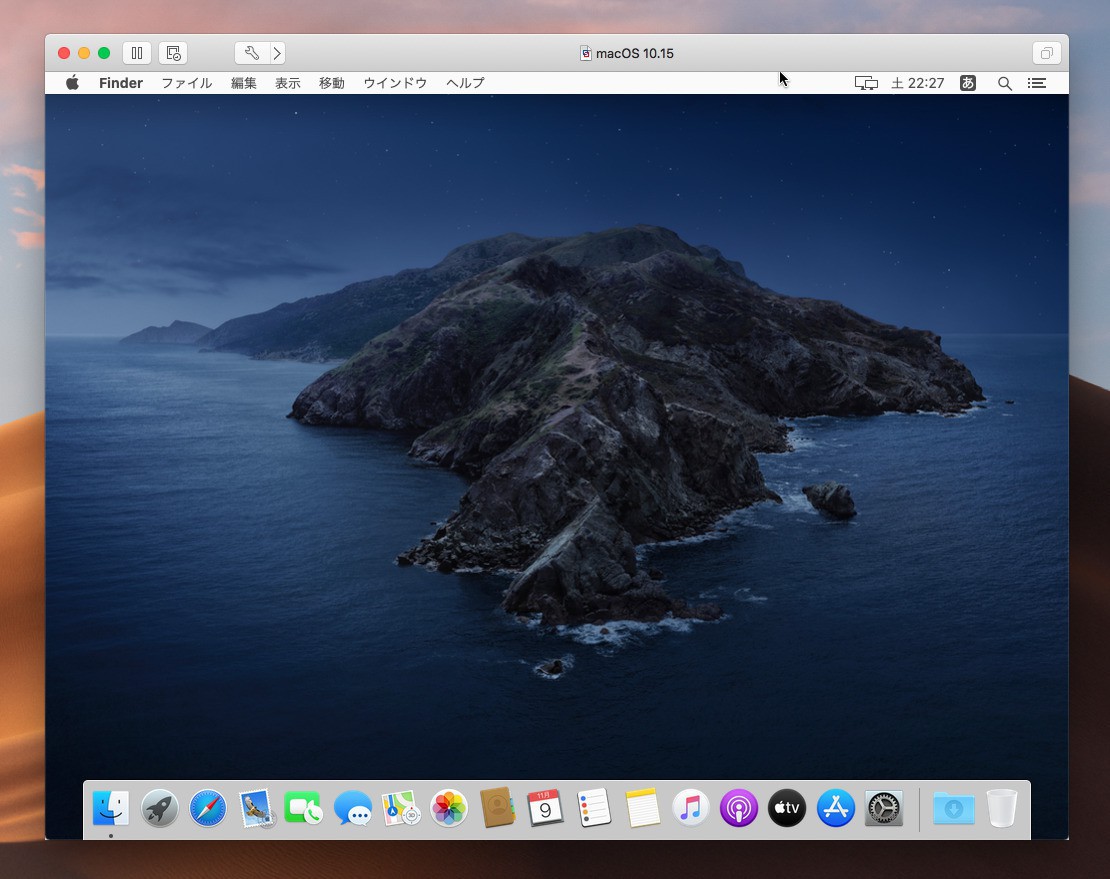The height and width of the screenshot is (879, 1110).
Task: Launch Podcasts from the Dock
Action: (x=738, y=808)
